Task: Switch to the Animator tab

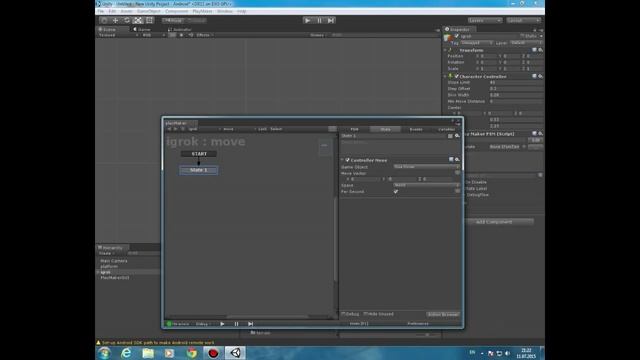Action: pos(180,29)
